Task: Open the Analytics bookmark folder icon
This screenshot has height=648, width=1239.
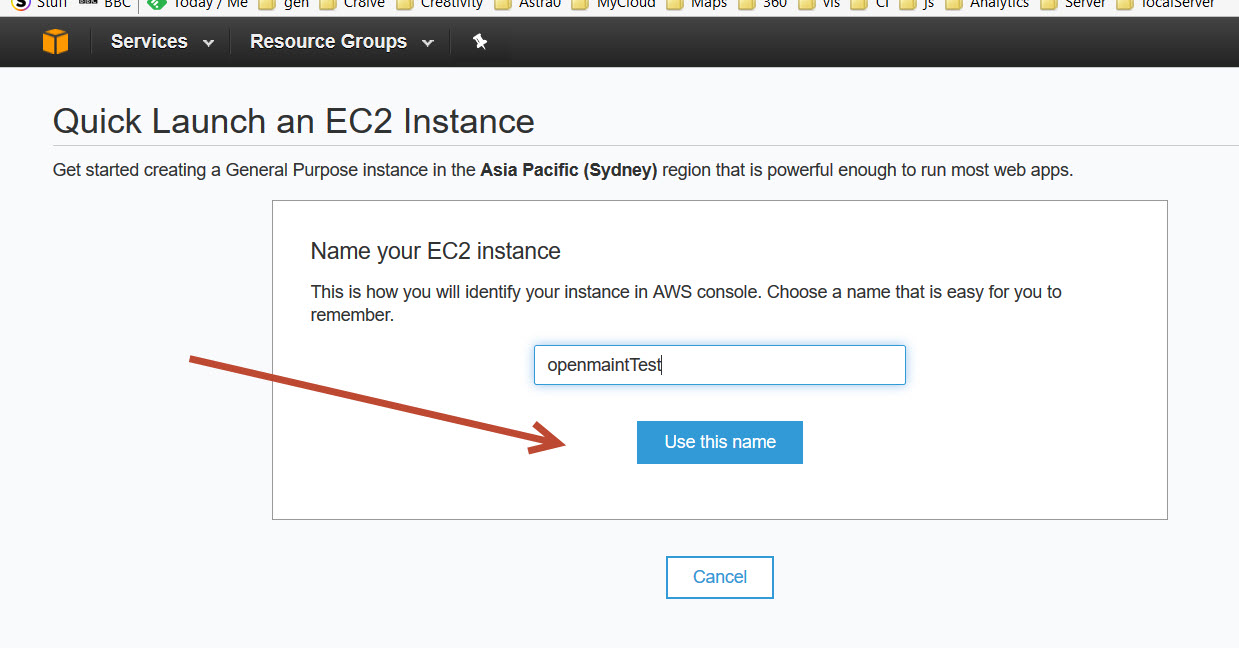Action: point(953,4)
